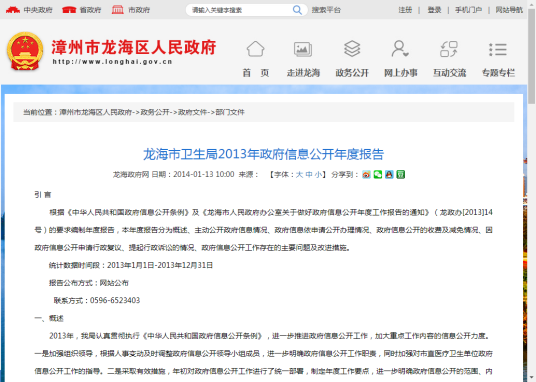
Task: Open the 市政府 building icon
Action: tap(118, 10)
